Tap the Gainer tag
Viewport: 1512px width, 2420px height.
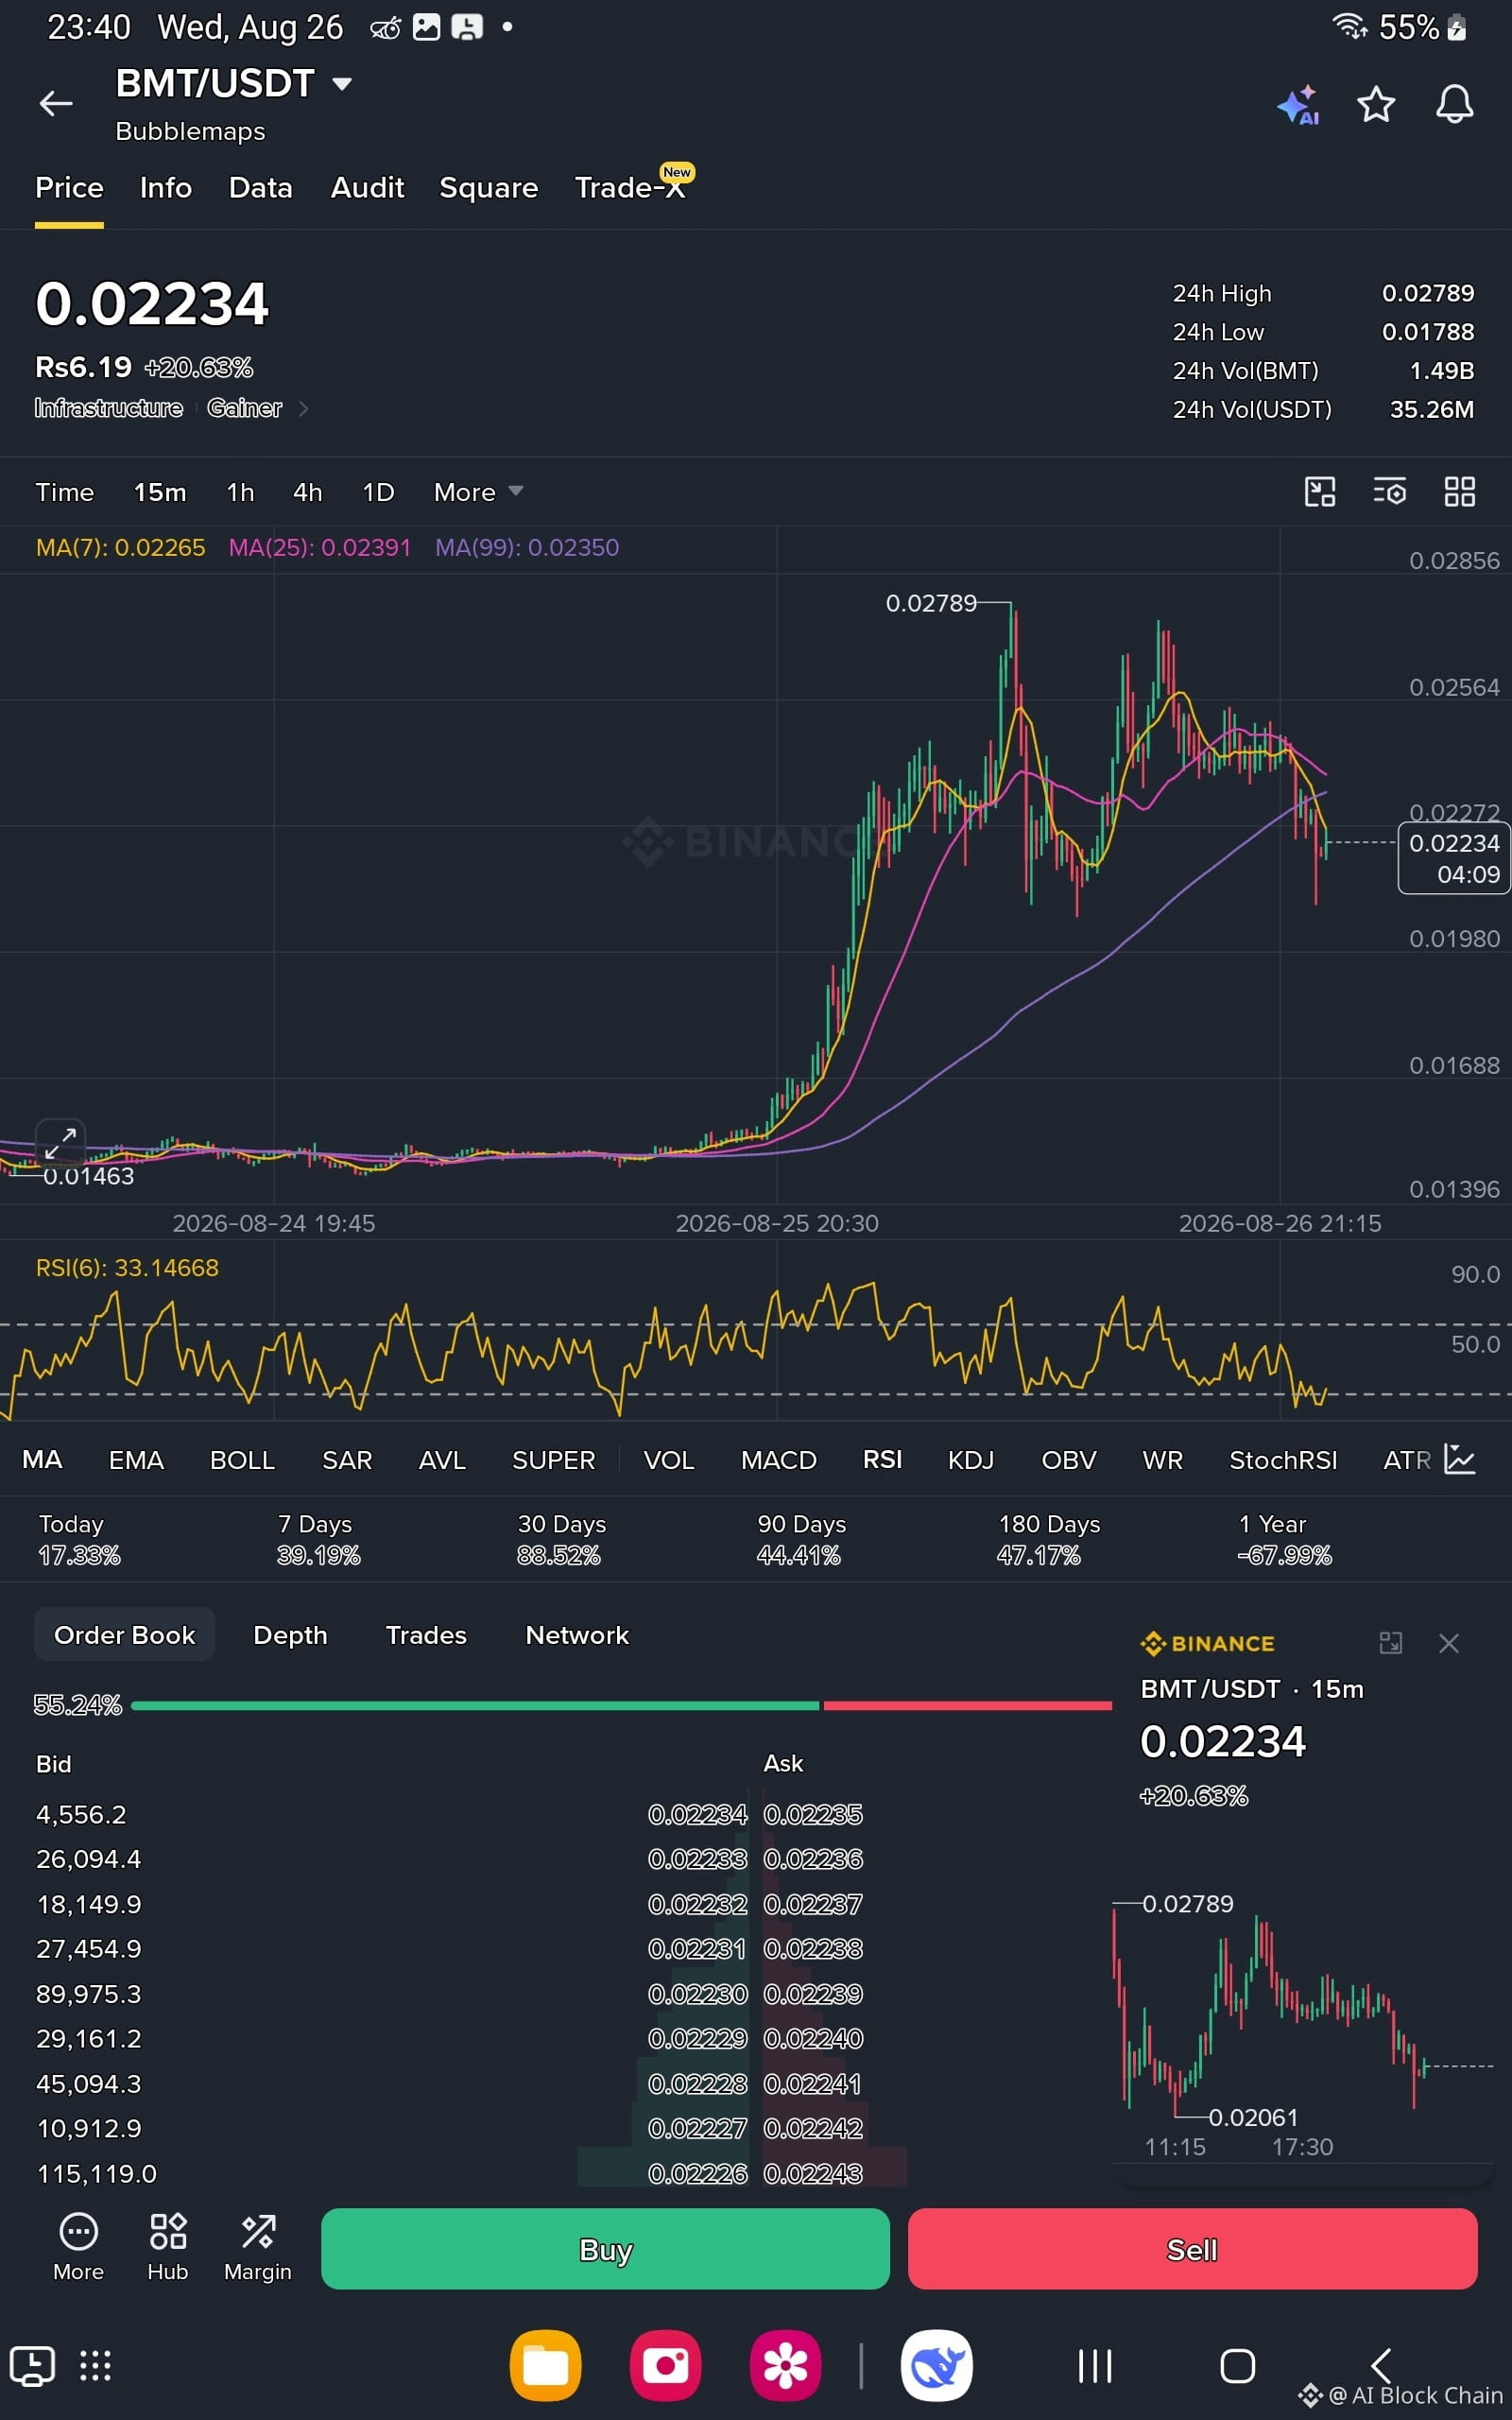pos(244,408)
